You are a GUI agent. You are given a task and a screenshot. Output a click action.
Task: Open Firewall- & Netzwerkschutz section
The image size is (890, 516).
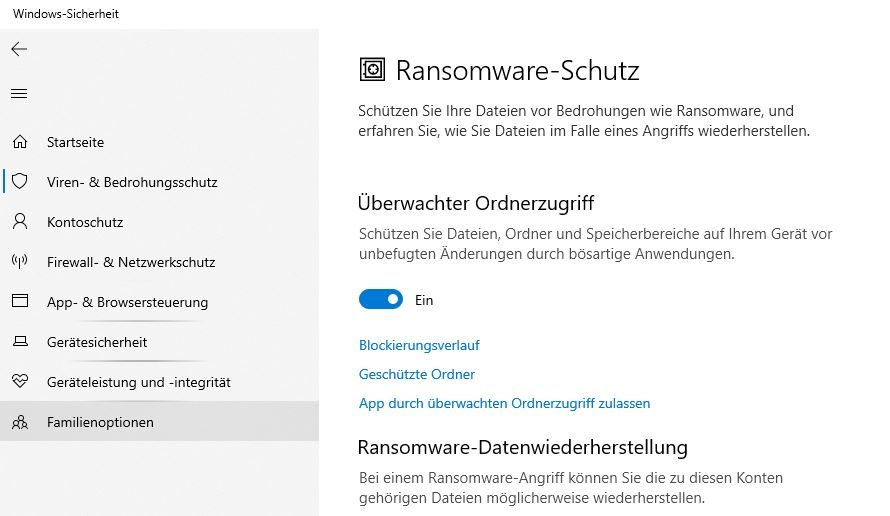click(x=131, y=262)
